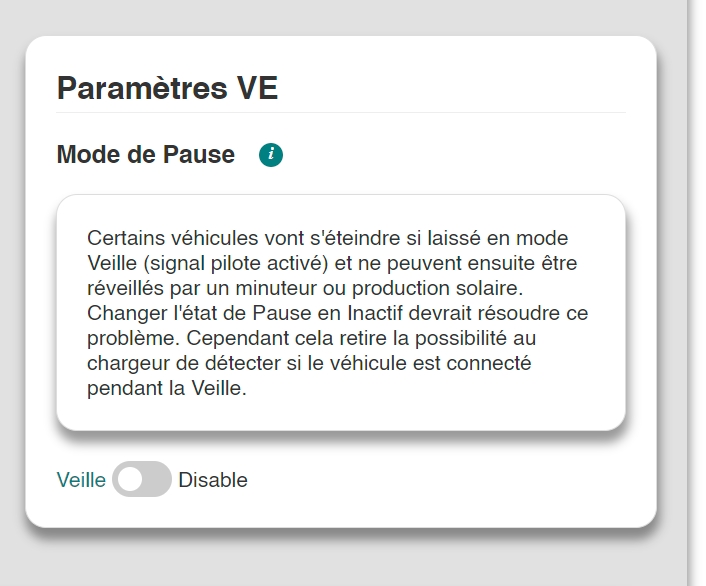Click the info icon beside Mode de Pause
The width and height of the screenshot is (706, 586).
tap(271, 155)
